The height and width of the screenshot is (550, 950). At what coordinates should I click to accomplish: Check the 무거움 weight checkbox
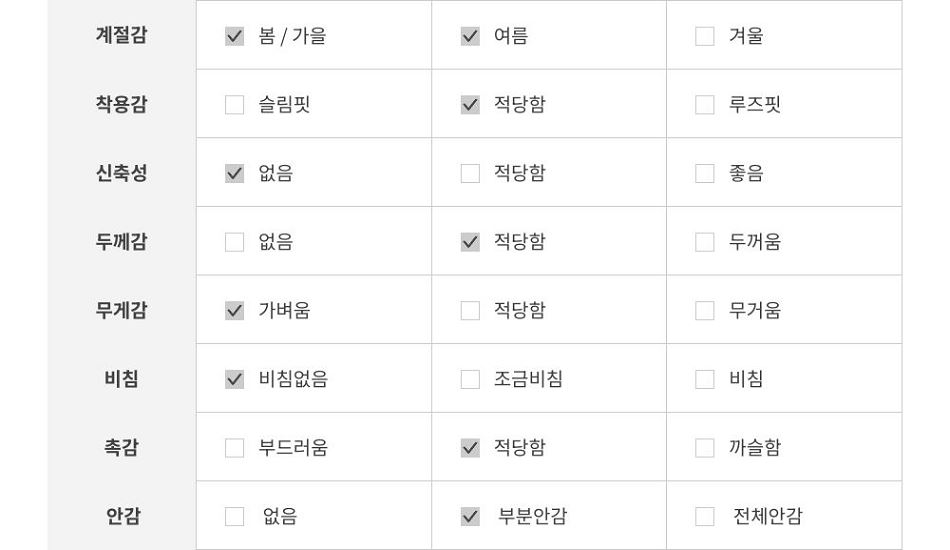(x=705, y=311)
